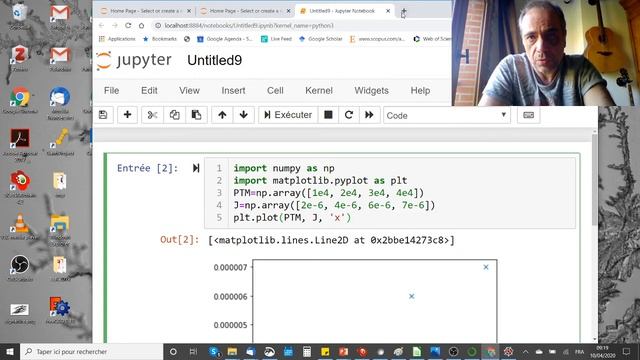This screenshot has width=640, height=360.
Task: Open Google Chrome desktop shortcut
Action: tap(20, 100)
